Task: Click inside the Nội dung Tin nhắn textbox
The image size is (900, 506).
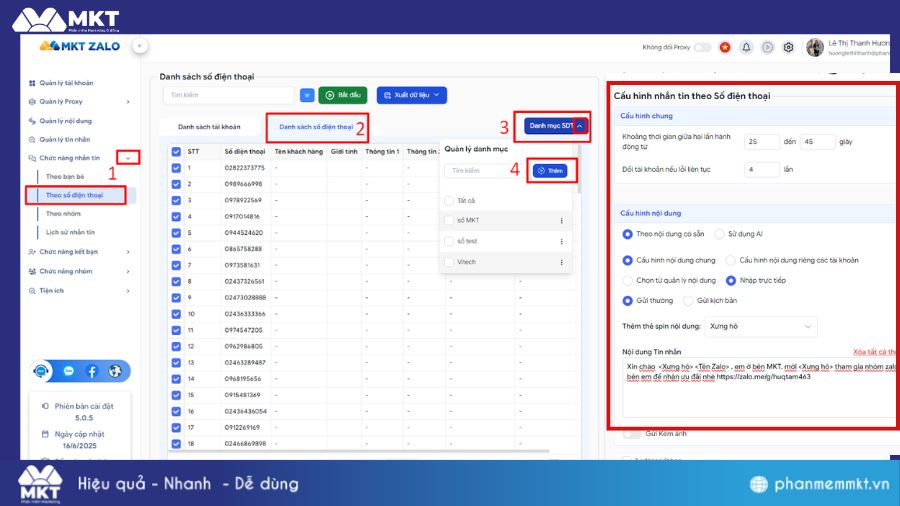Action: coord(759,388)
